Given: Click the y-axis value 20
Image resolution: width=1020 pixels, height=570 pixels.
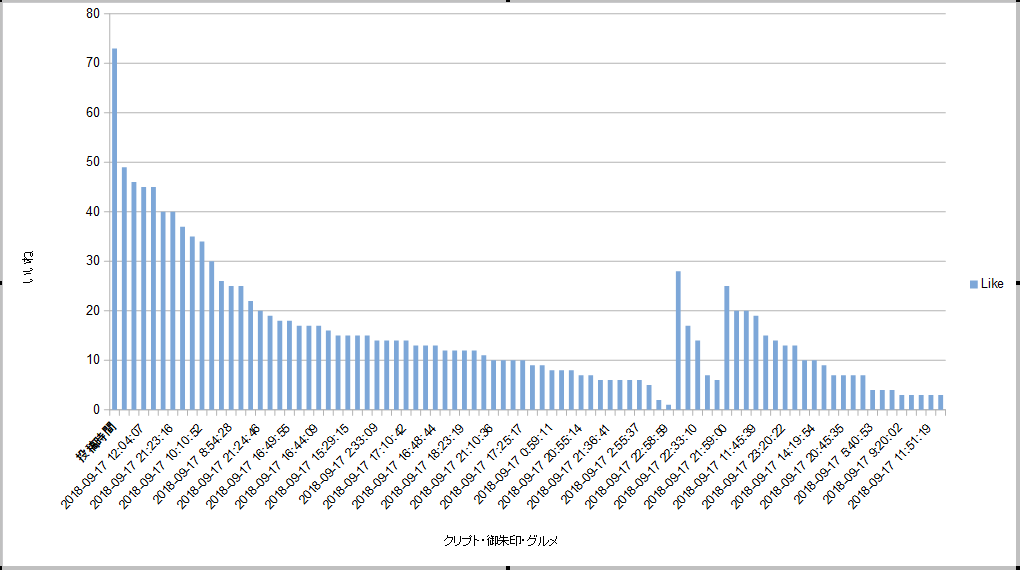Looking at the screenshot, I should (92, 311).
